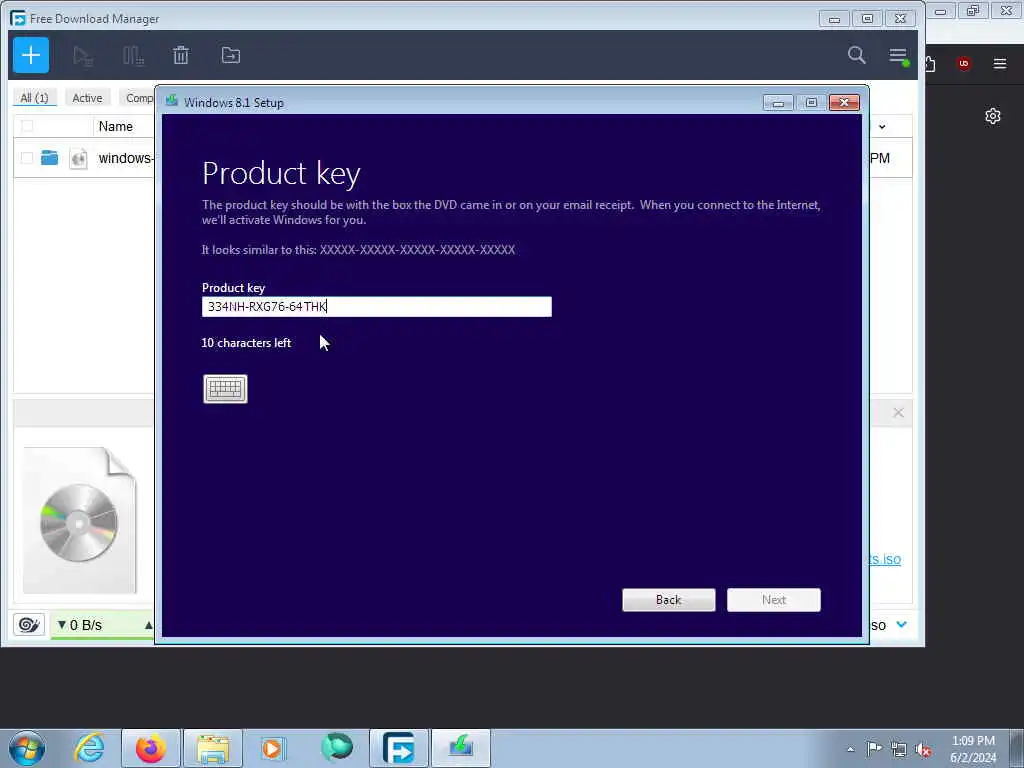Check the windows download row checkbox
1024x768 pixels.
click(27, 158)
